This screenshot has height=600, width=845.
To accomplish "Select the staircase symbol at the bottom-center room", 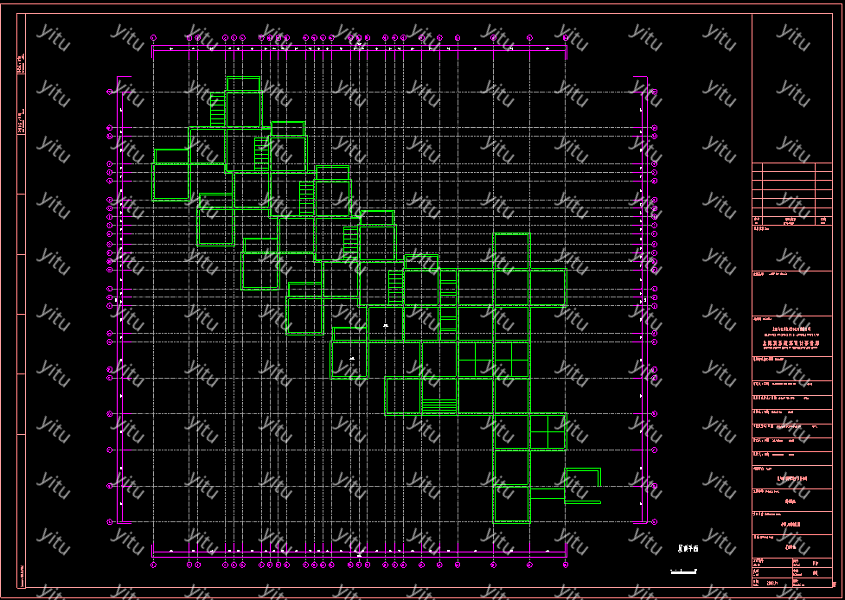I will pos(439,405).
